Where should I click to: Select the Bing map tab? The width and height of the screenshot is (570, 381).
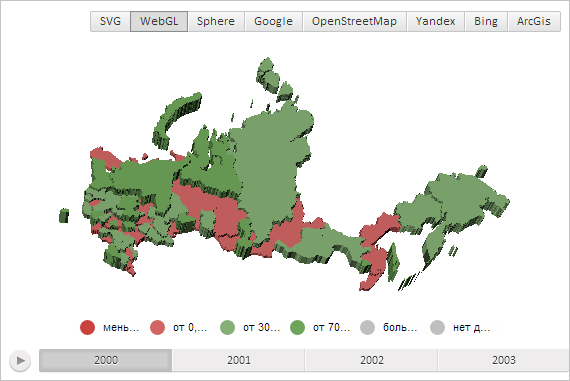click(x=486, y=21)
